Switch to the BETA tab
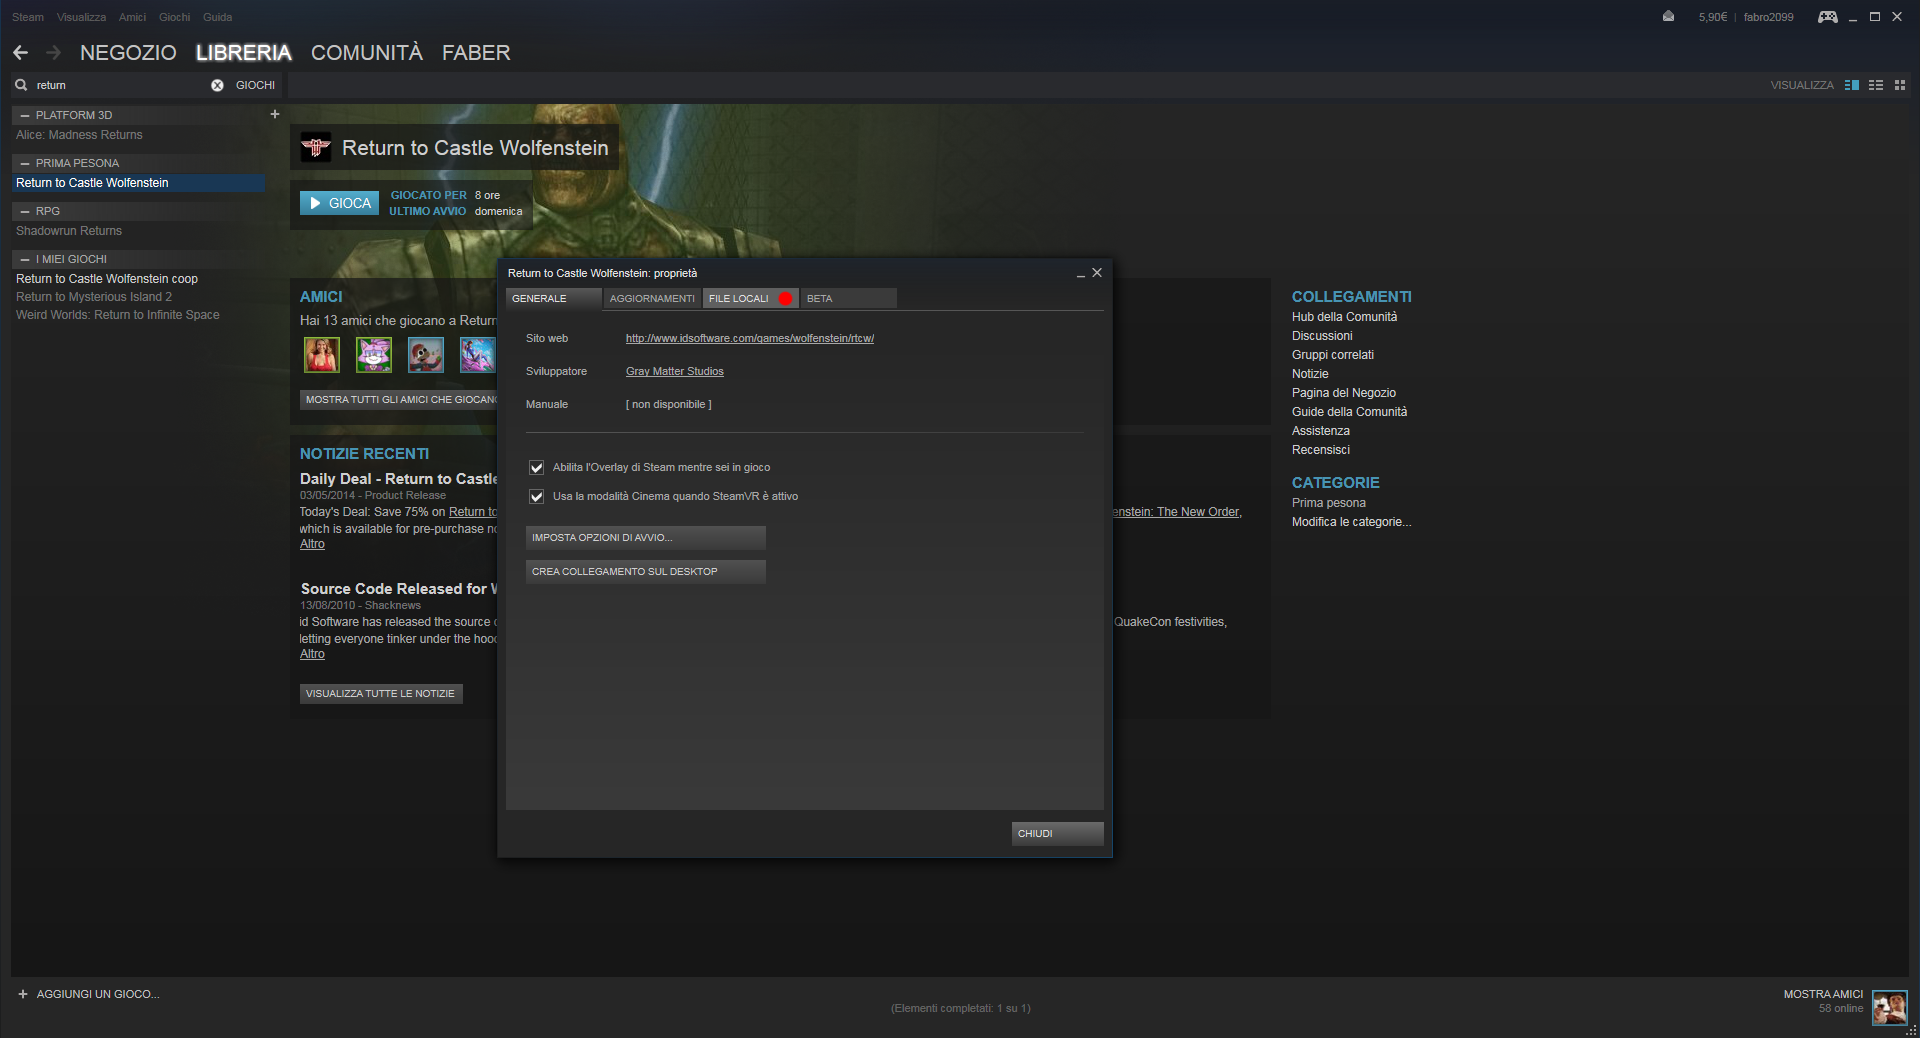The width and height of the screenshot is (1920, 1038). click(848, 298)
